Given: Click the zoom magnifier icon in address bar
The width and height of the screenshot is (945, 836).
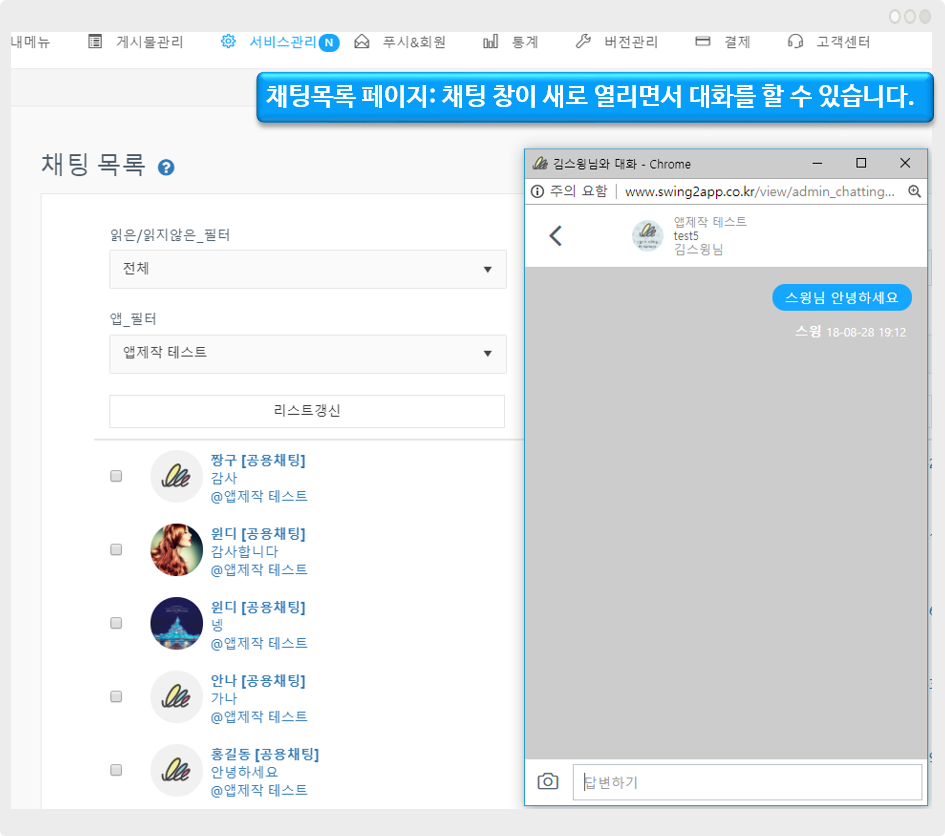Looking at the screenshot, I should coord(914,191).
